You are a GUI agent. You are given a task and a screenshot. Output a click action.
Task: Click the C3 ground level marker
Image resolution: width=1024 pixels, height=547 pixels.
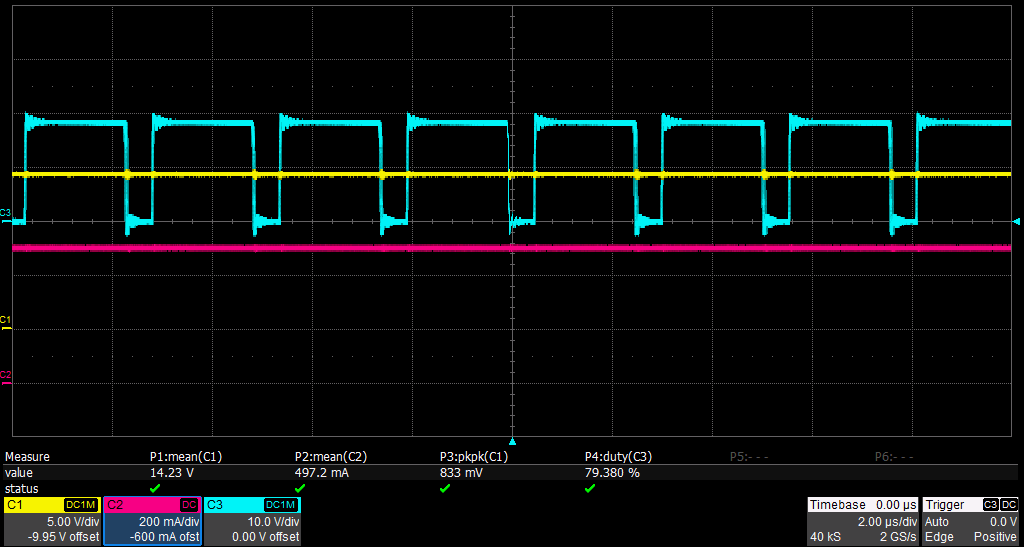(6, 216)
